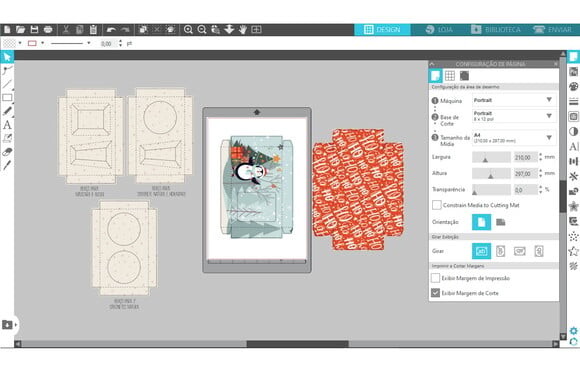Open the Image Effects half-circle icon
Image resolution: width=580 pixels, height=369 pixels.
(x=573, y=131)
